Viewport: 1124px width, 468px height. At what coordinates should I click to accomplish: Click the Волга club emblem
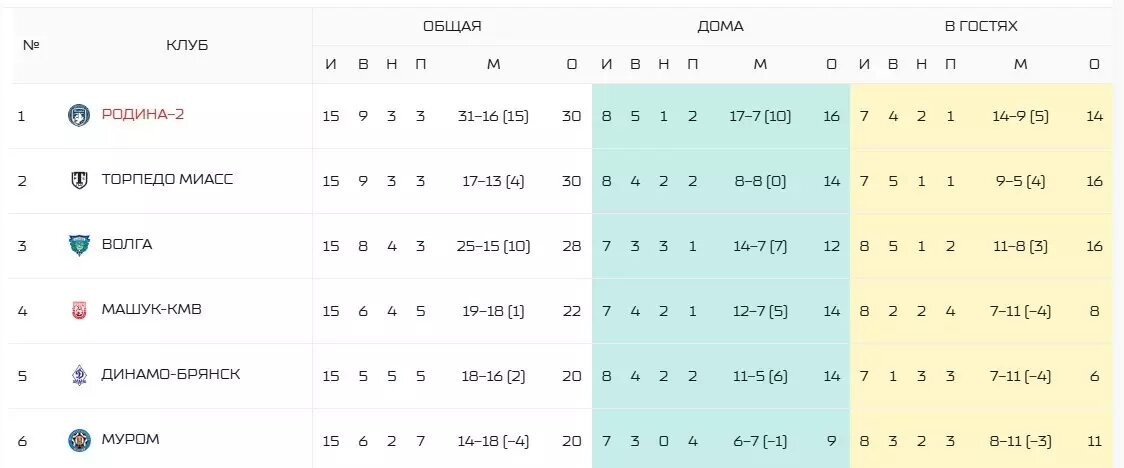click(79, 245)
